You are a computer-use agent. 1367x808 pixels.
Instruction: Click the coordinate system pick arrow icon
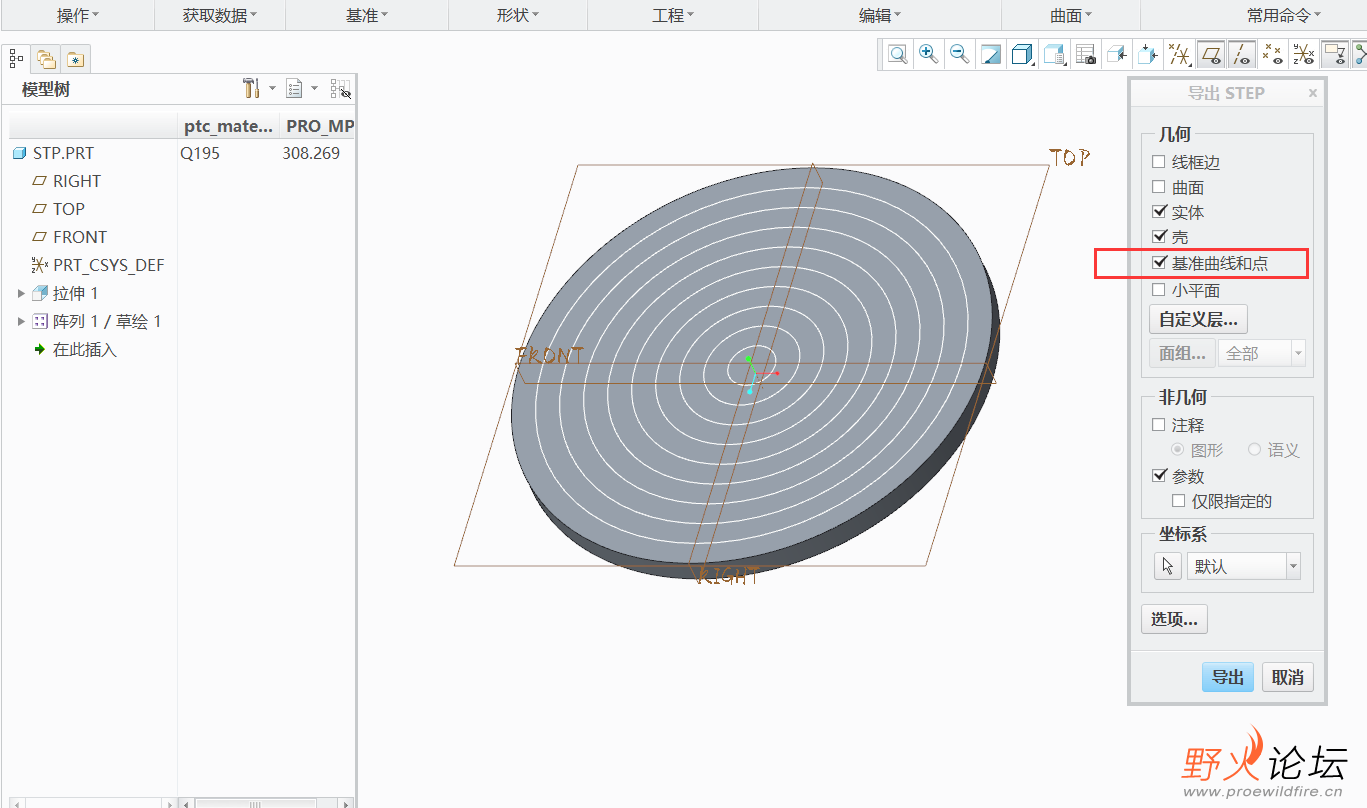pyautogui.click(x=1167, y=566)
